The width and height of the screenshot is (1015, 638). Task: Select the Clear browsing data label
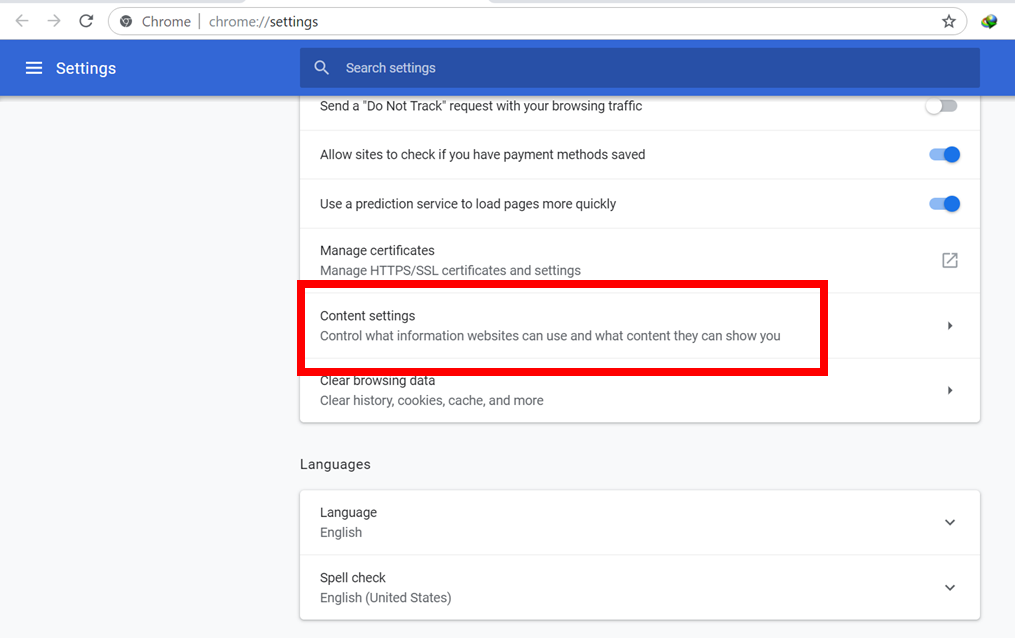click(x=377, y=381)
